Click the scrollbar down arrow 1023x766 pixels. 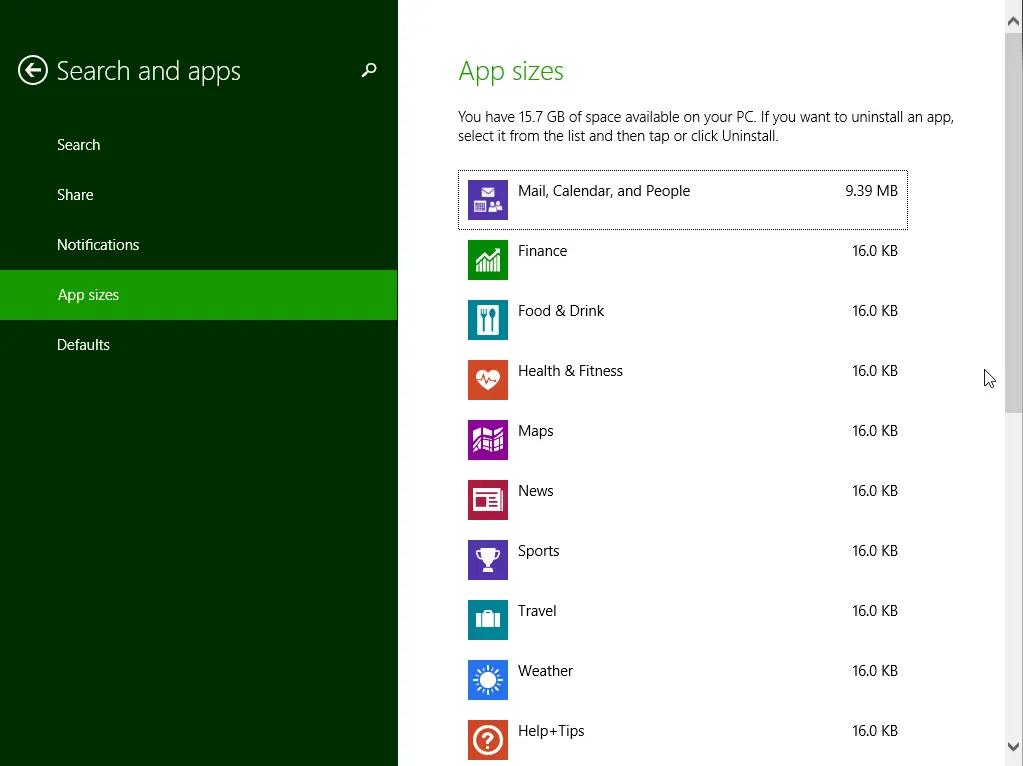(x=1013, y=746)
